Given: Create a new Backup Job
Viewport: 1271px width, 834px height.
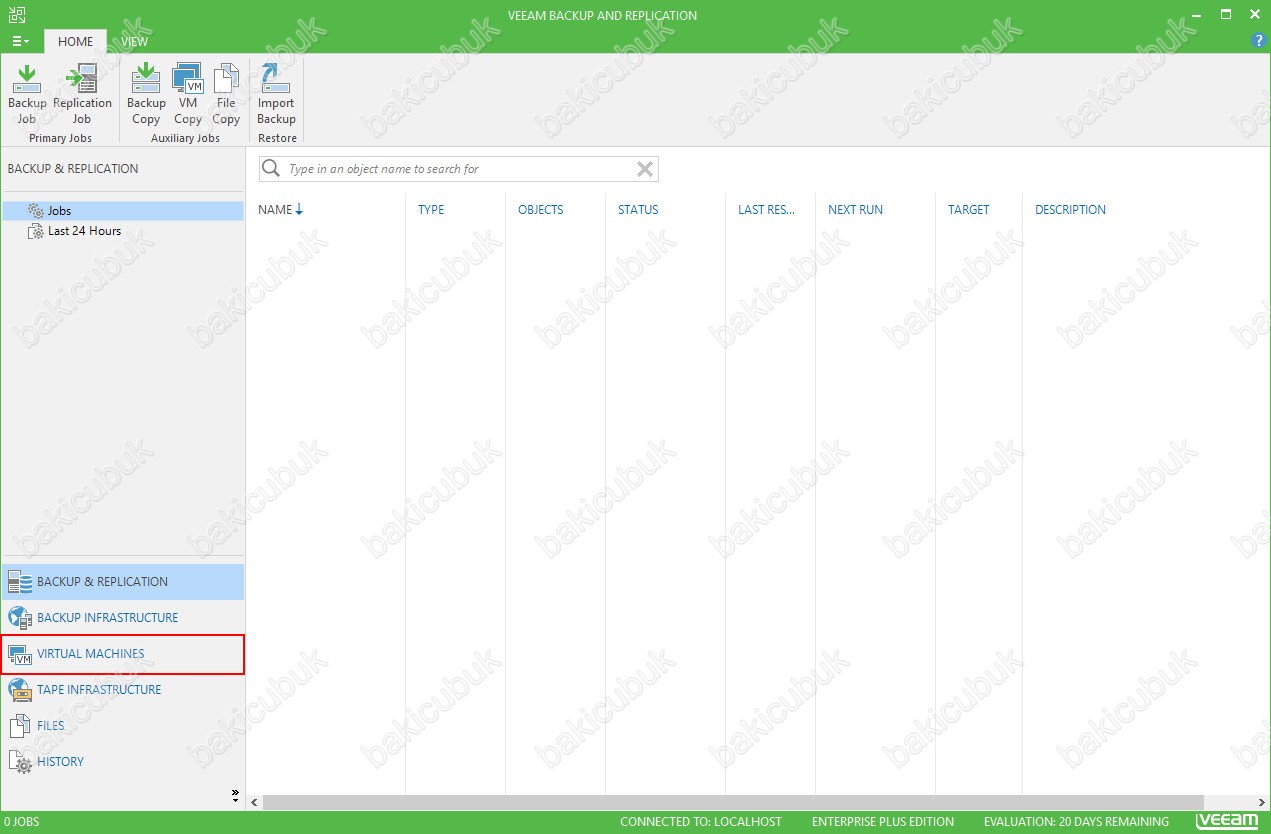Looking at the screenshot, I should (27, 94).
